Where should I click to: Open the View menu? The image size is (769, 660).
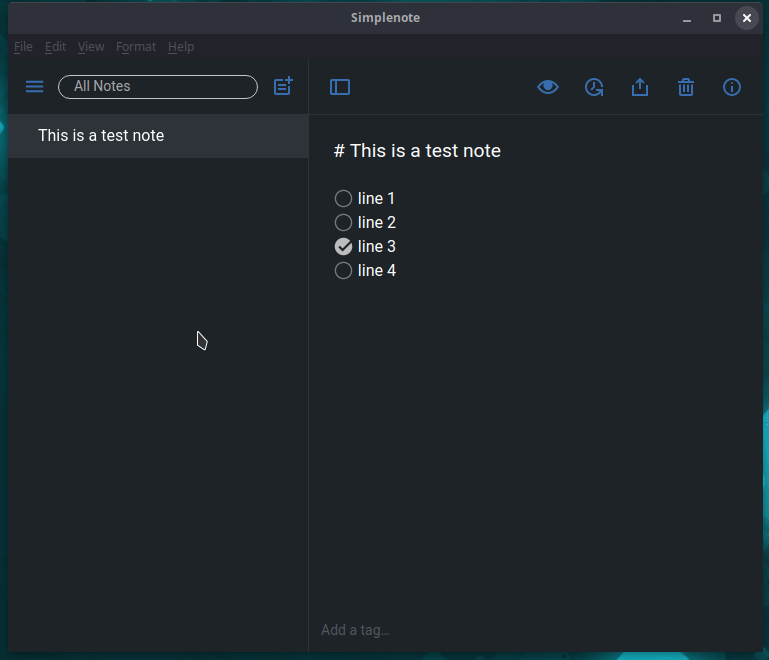(x=91, y=47)
